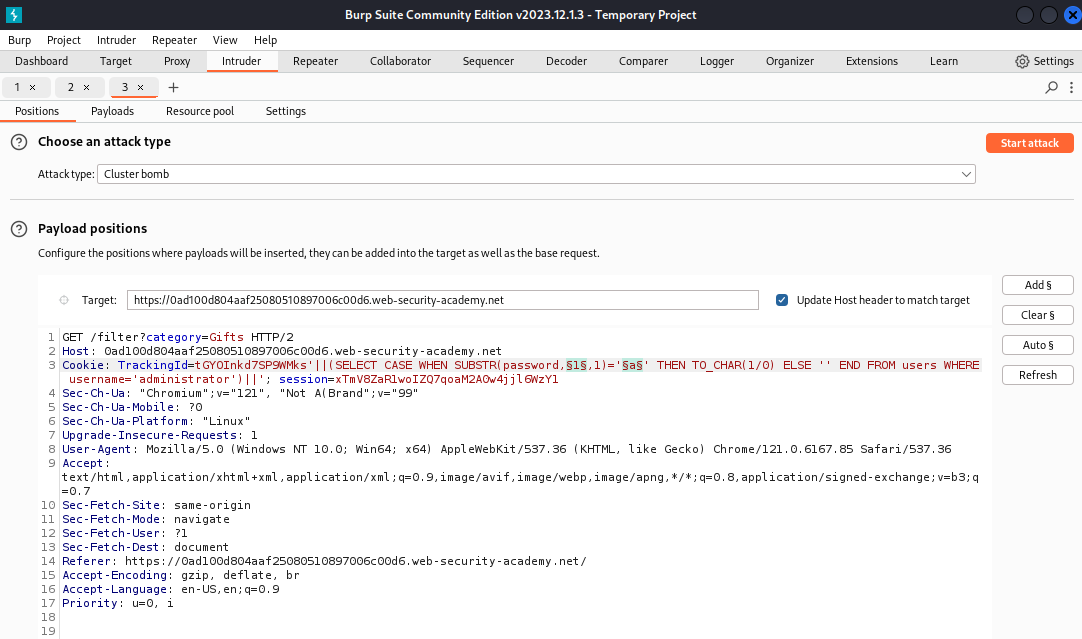Click the Upgrade-Insecure-Requests header line

coord(159,435)
